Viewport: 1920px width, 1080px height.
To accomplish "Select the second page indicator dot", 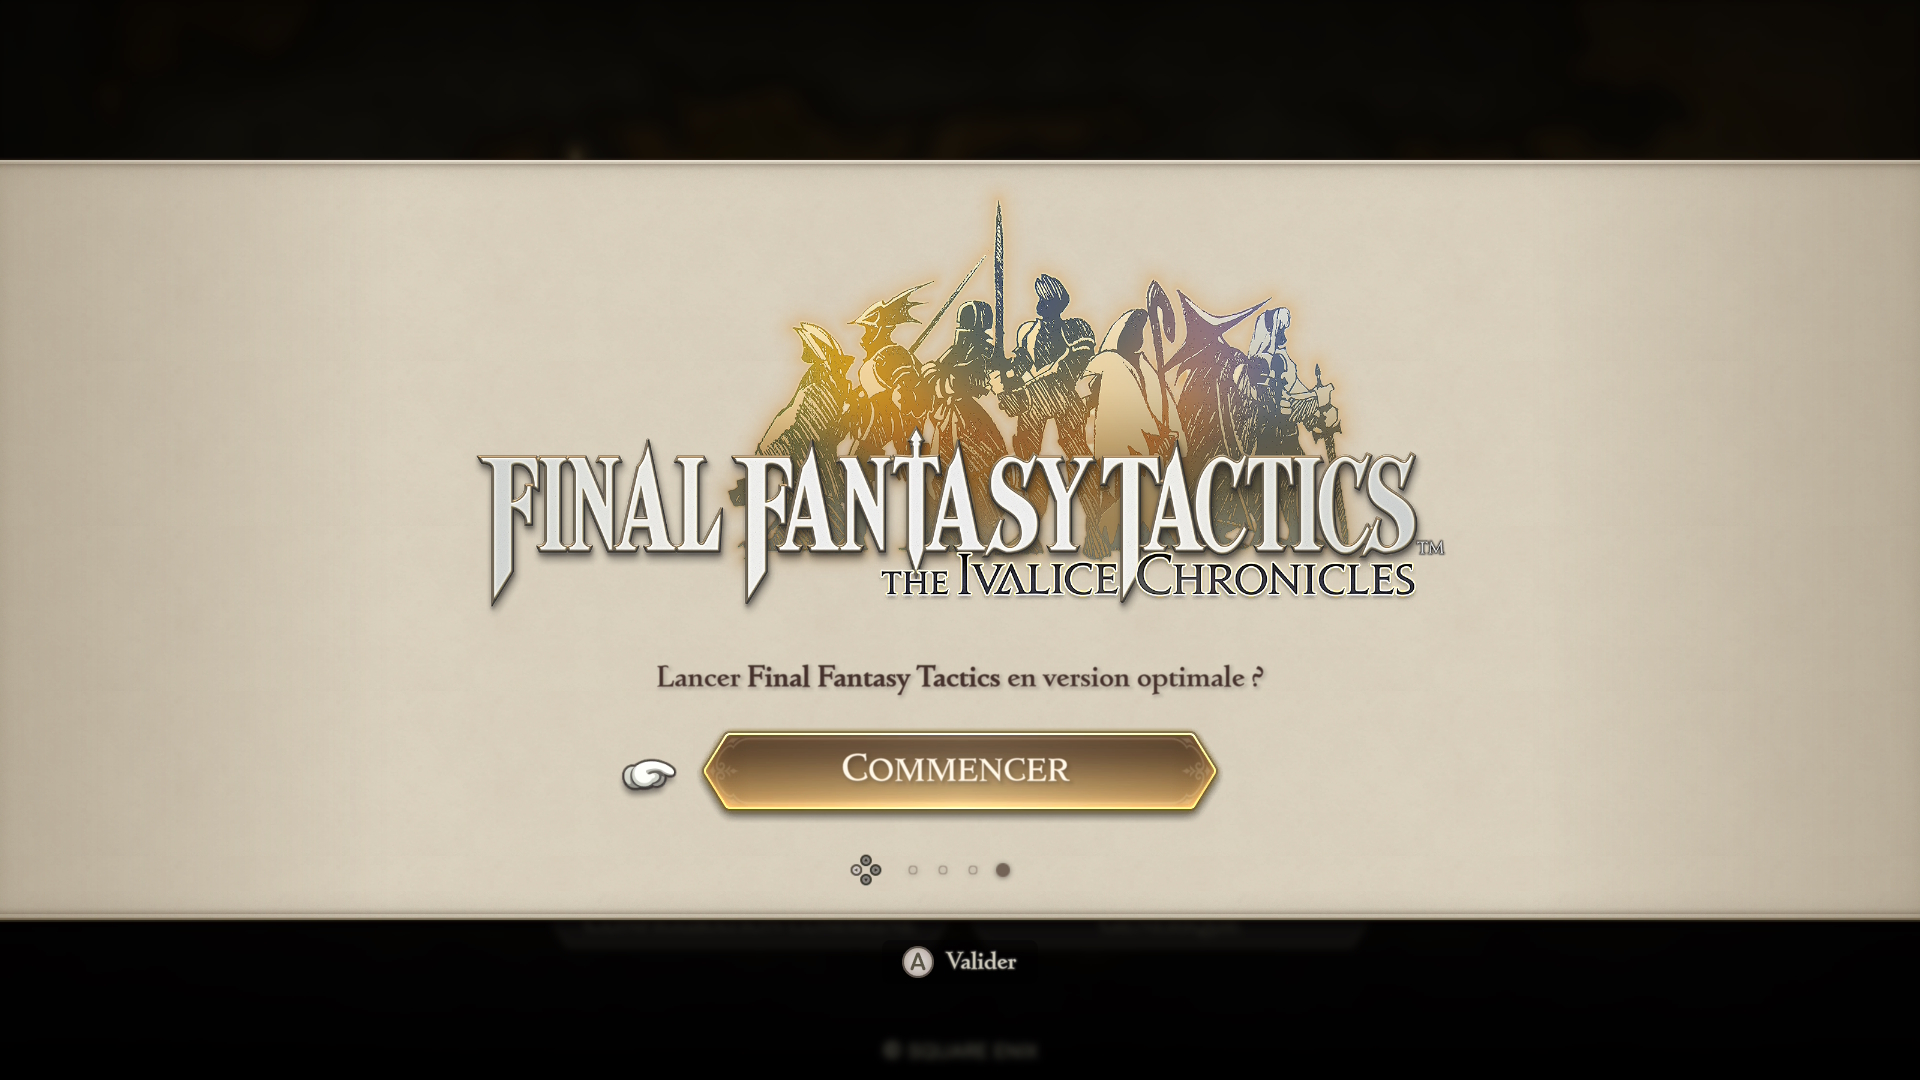I will (942, 870).
